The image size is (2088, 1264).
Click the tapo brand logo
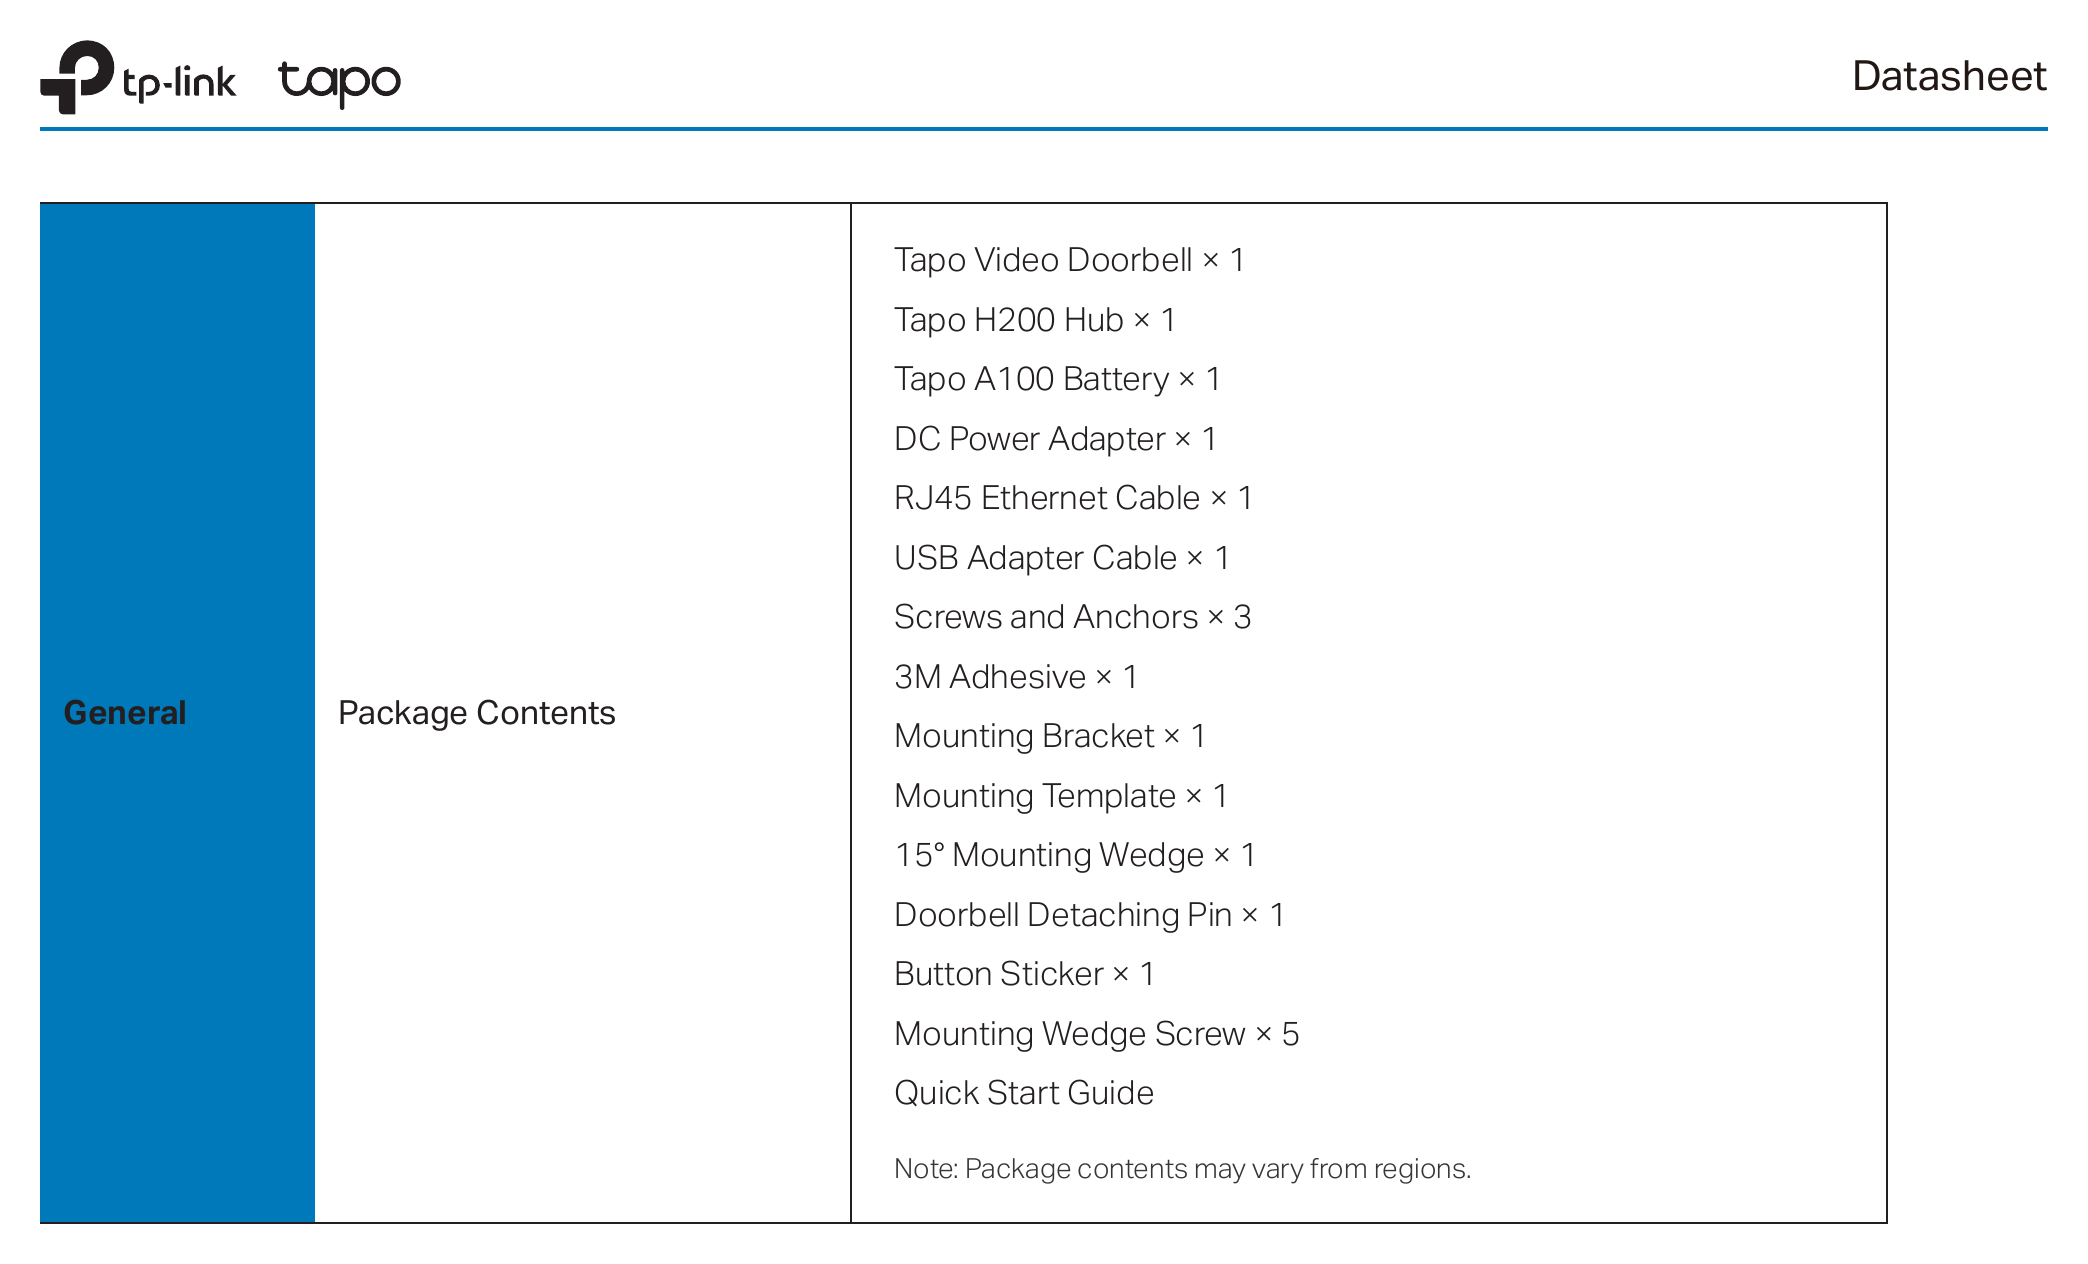click(340, 82)
